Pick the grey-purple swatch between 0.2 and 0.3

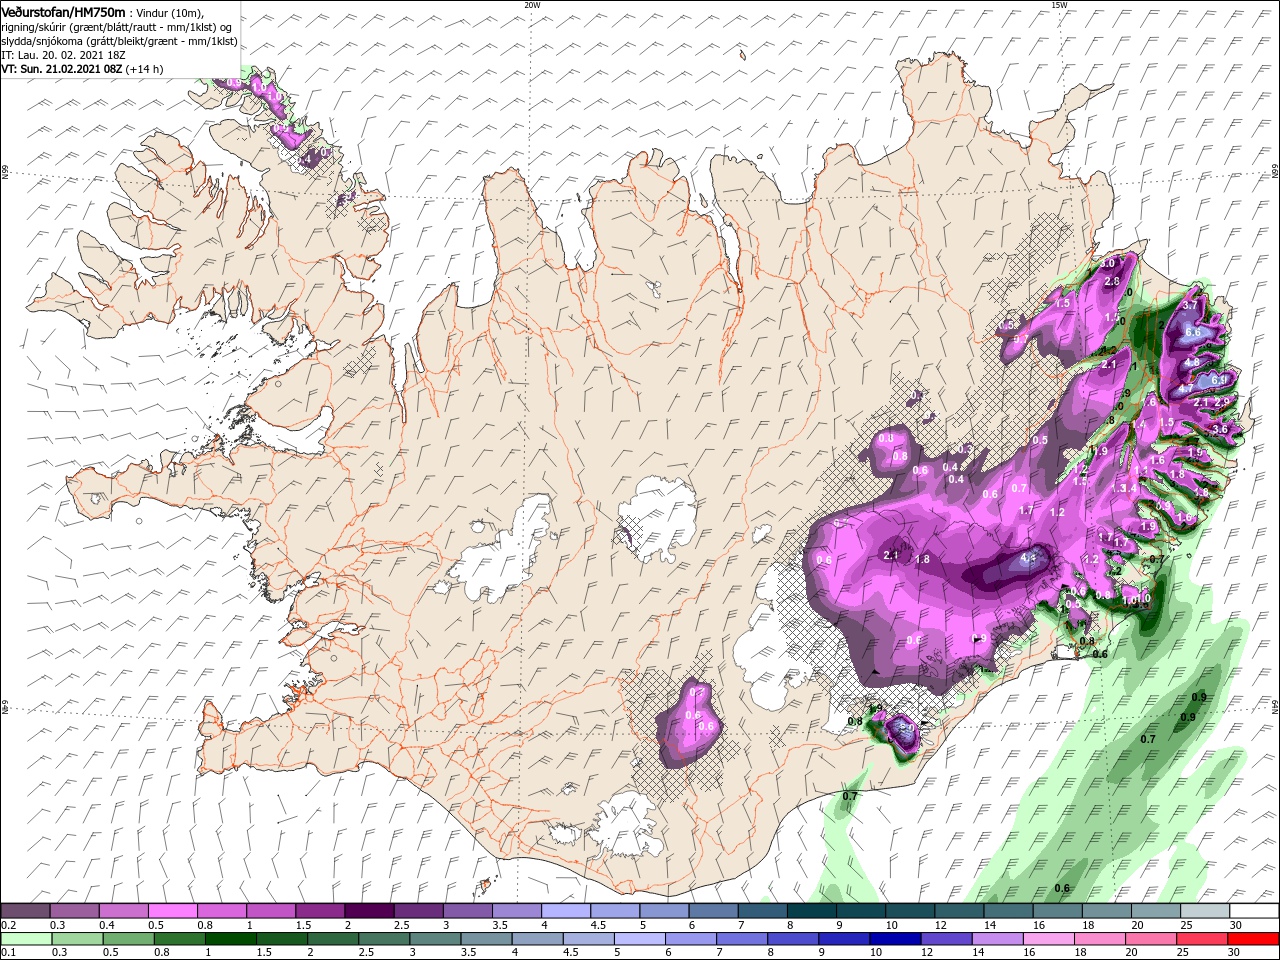coord(25,911)
